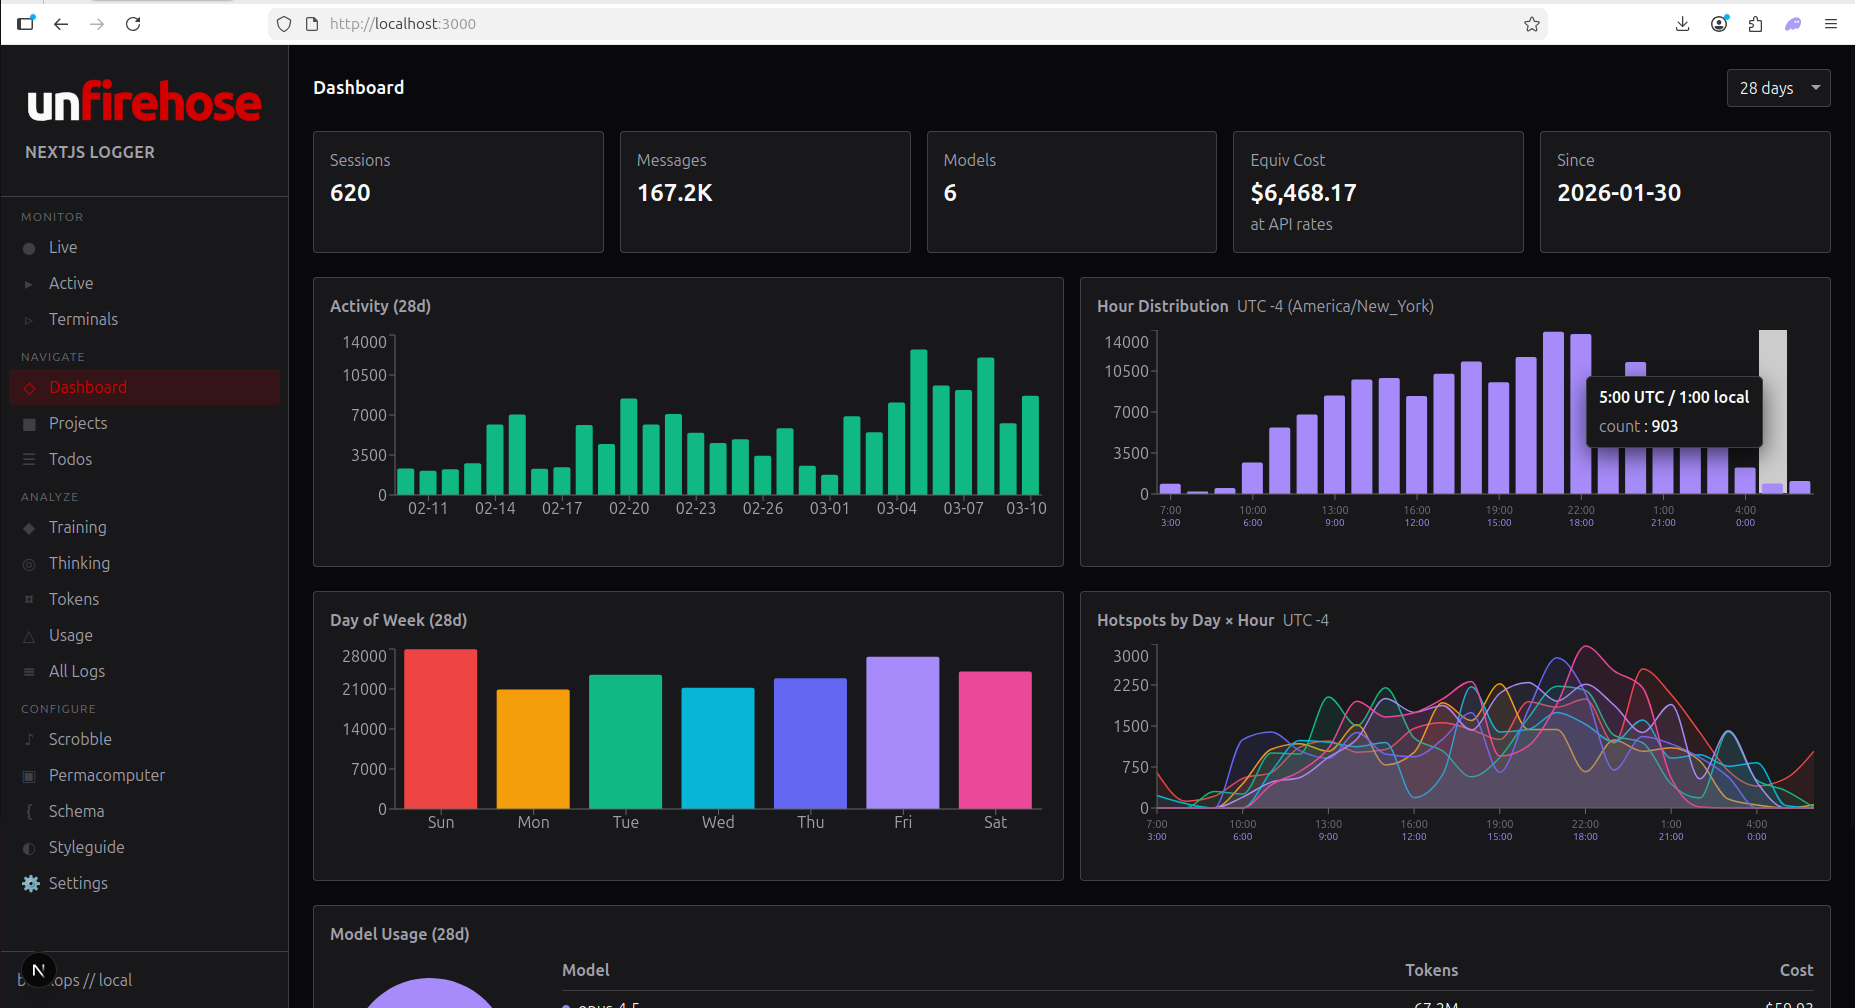
Task: Open the Permacomputer page
Action: point(106,775)
